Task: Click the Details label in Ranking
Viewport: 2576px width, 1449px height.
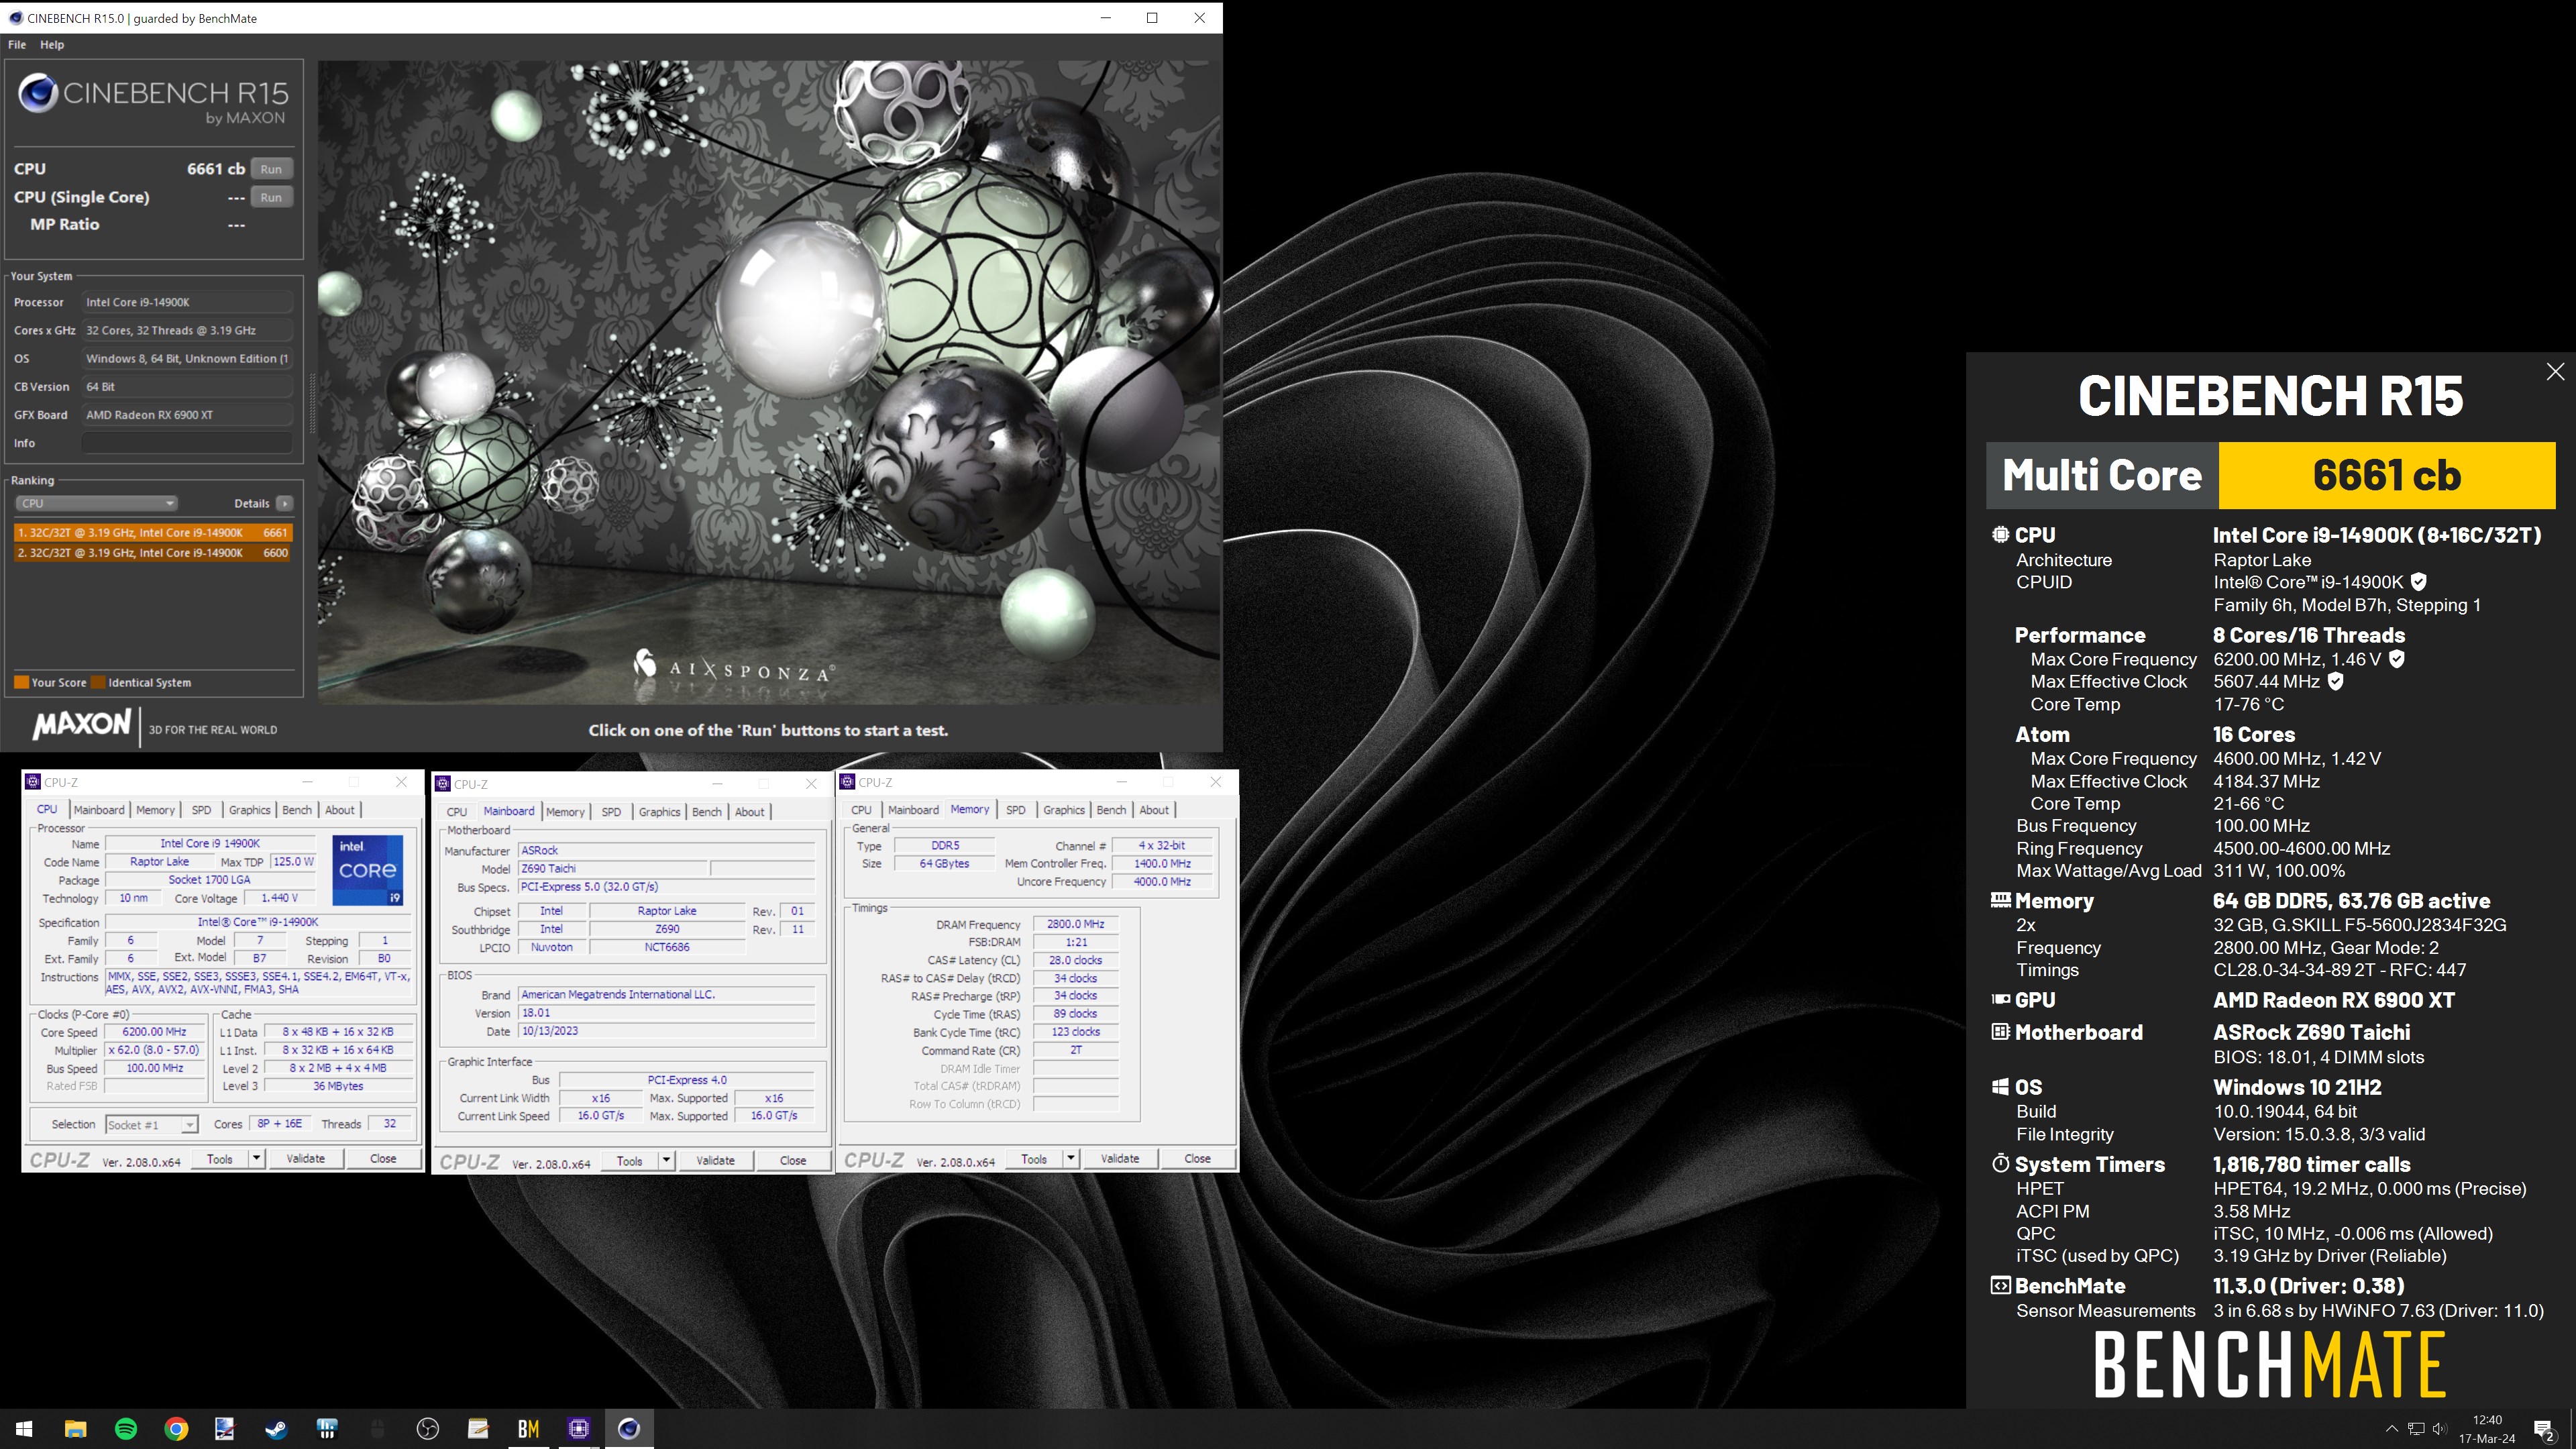Action: click(x=252, y=503)
